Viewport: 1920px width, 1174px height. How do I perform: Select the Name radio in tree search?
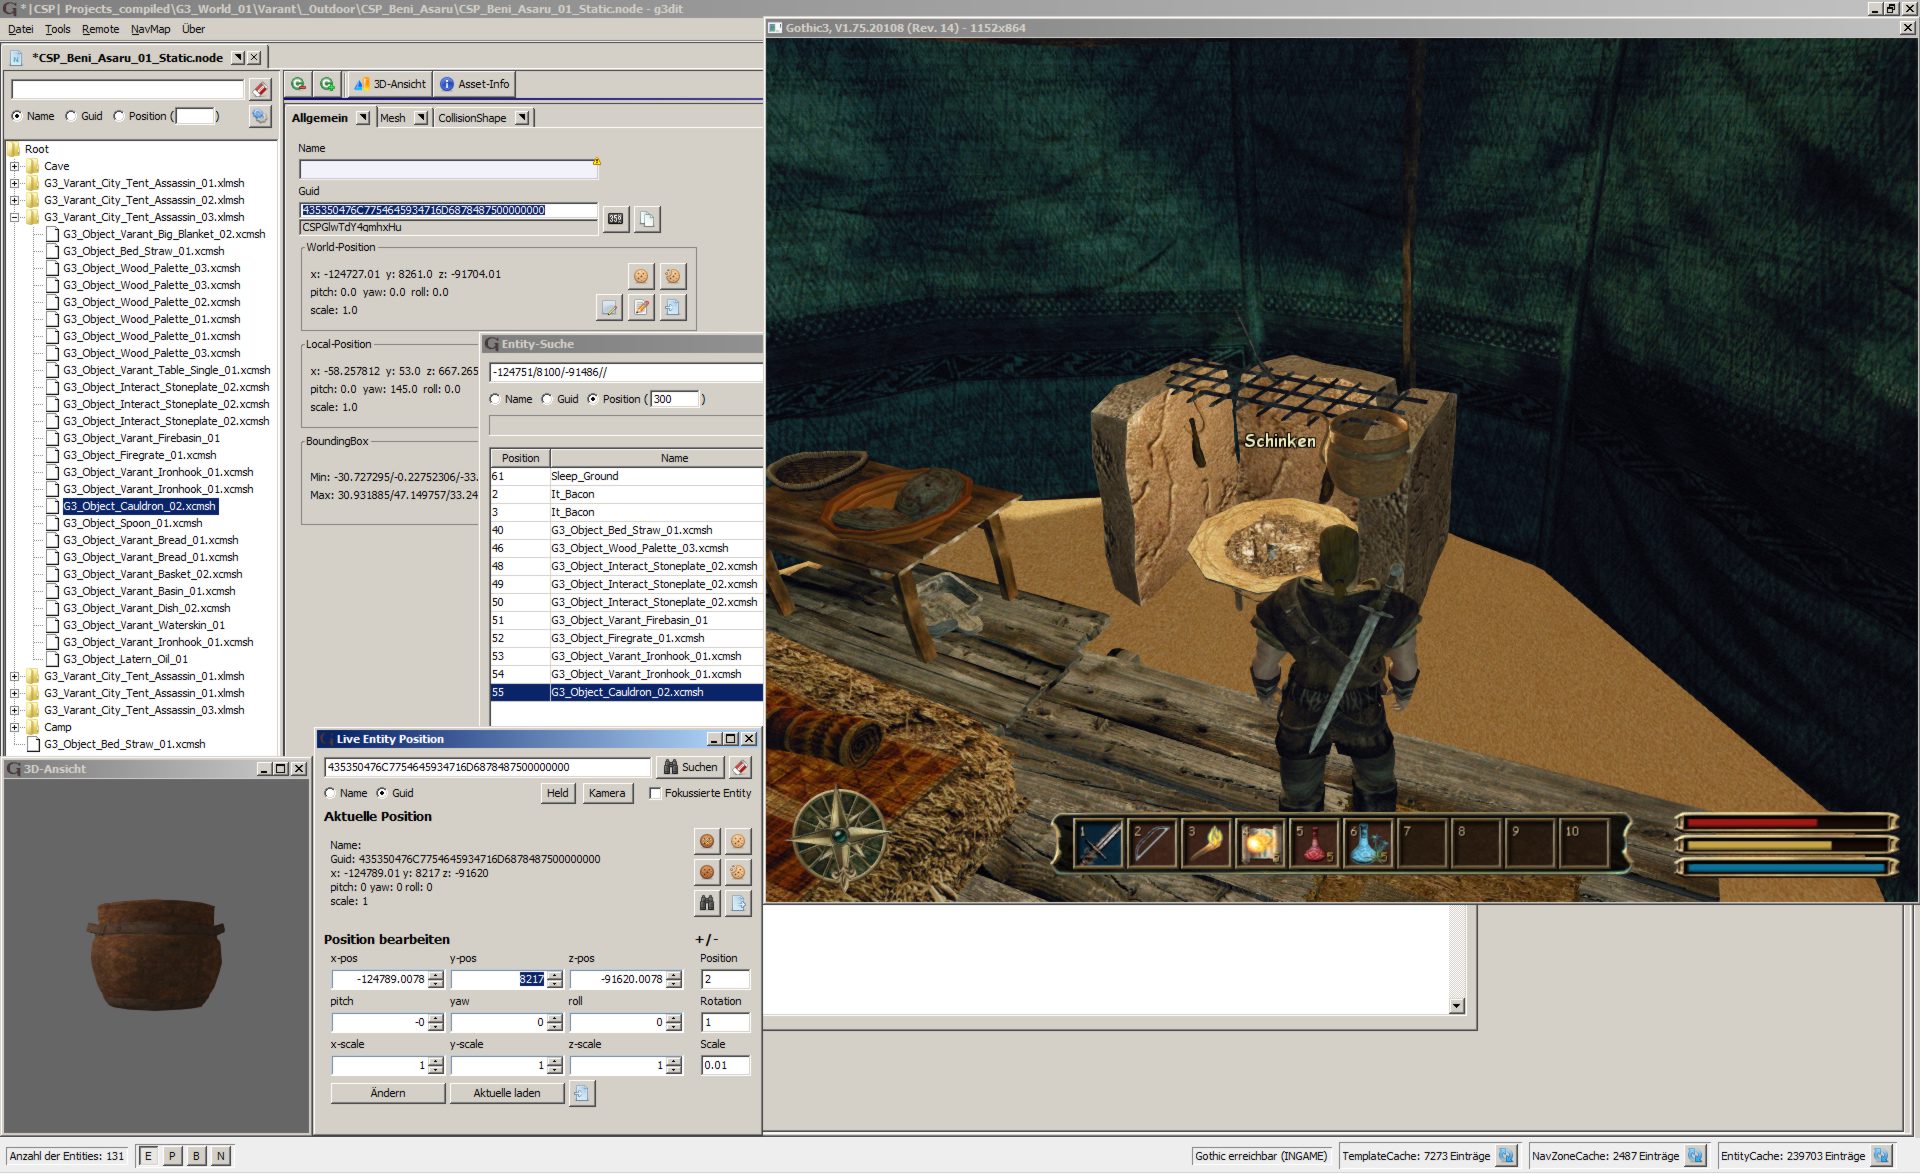coord(17,116)
